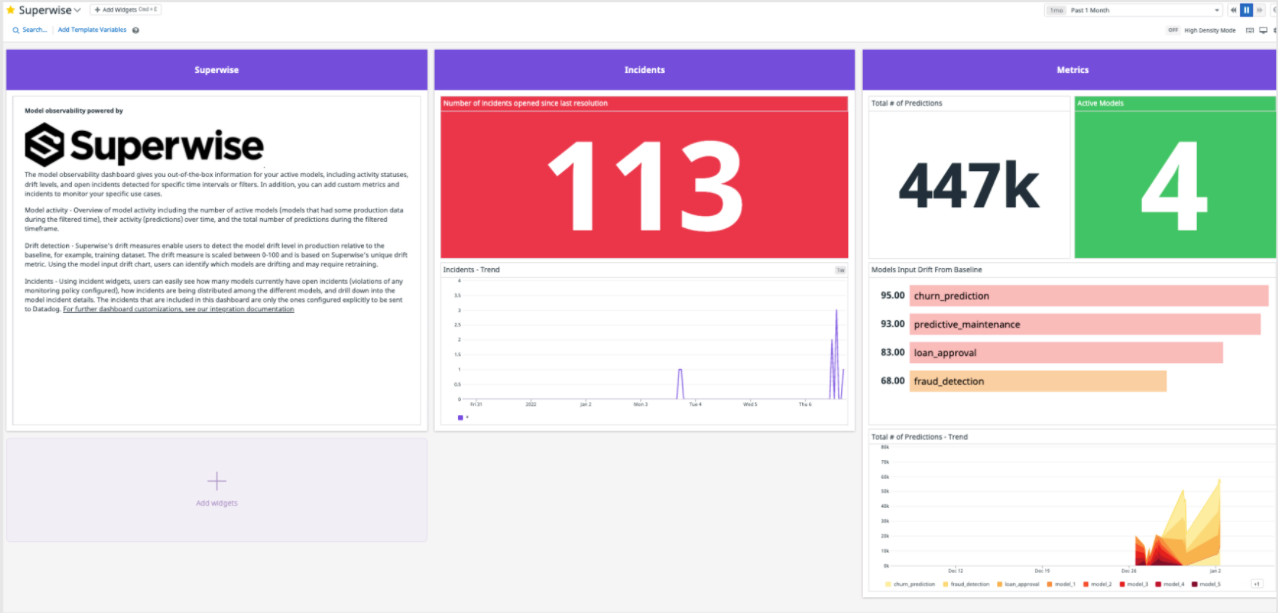Screen dimensions: 1278x613
Task: Click the TV mode monitor icon
Action: point(1262,30)
